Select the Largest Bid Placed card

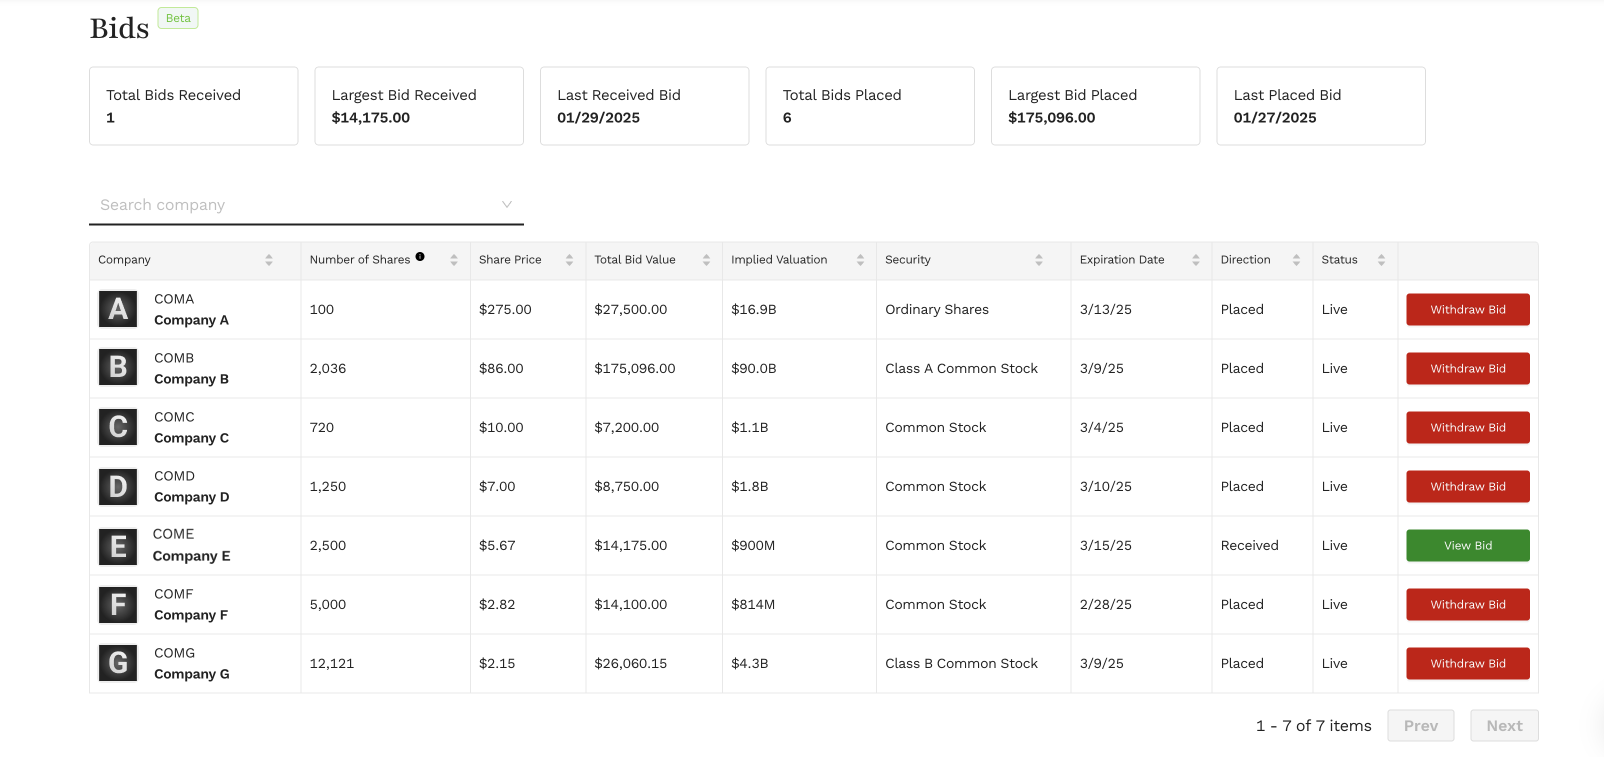1096,106
